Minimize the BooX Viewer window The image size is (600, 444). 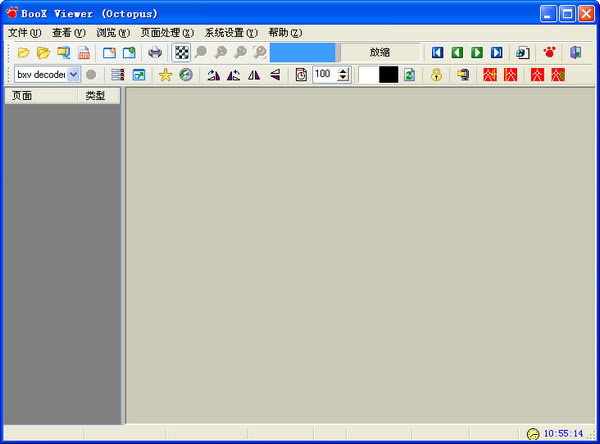548,14
